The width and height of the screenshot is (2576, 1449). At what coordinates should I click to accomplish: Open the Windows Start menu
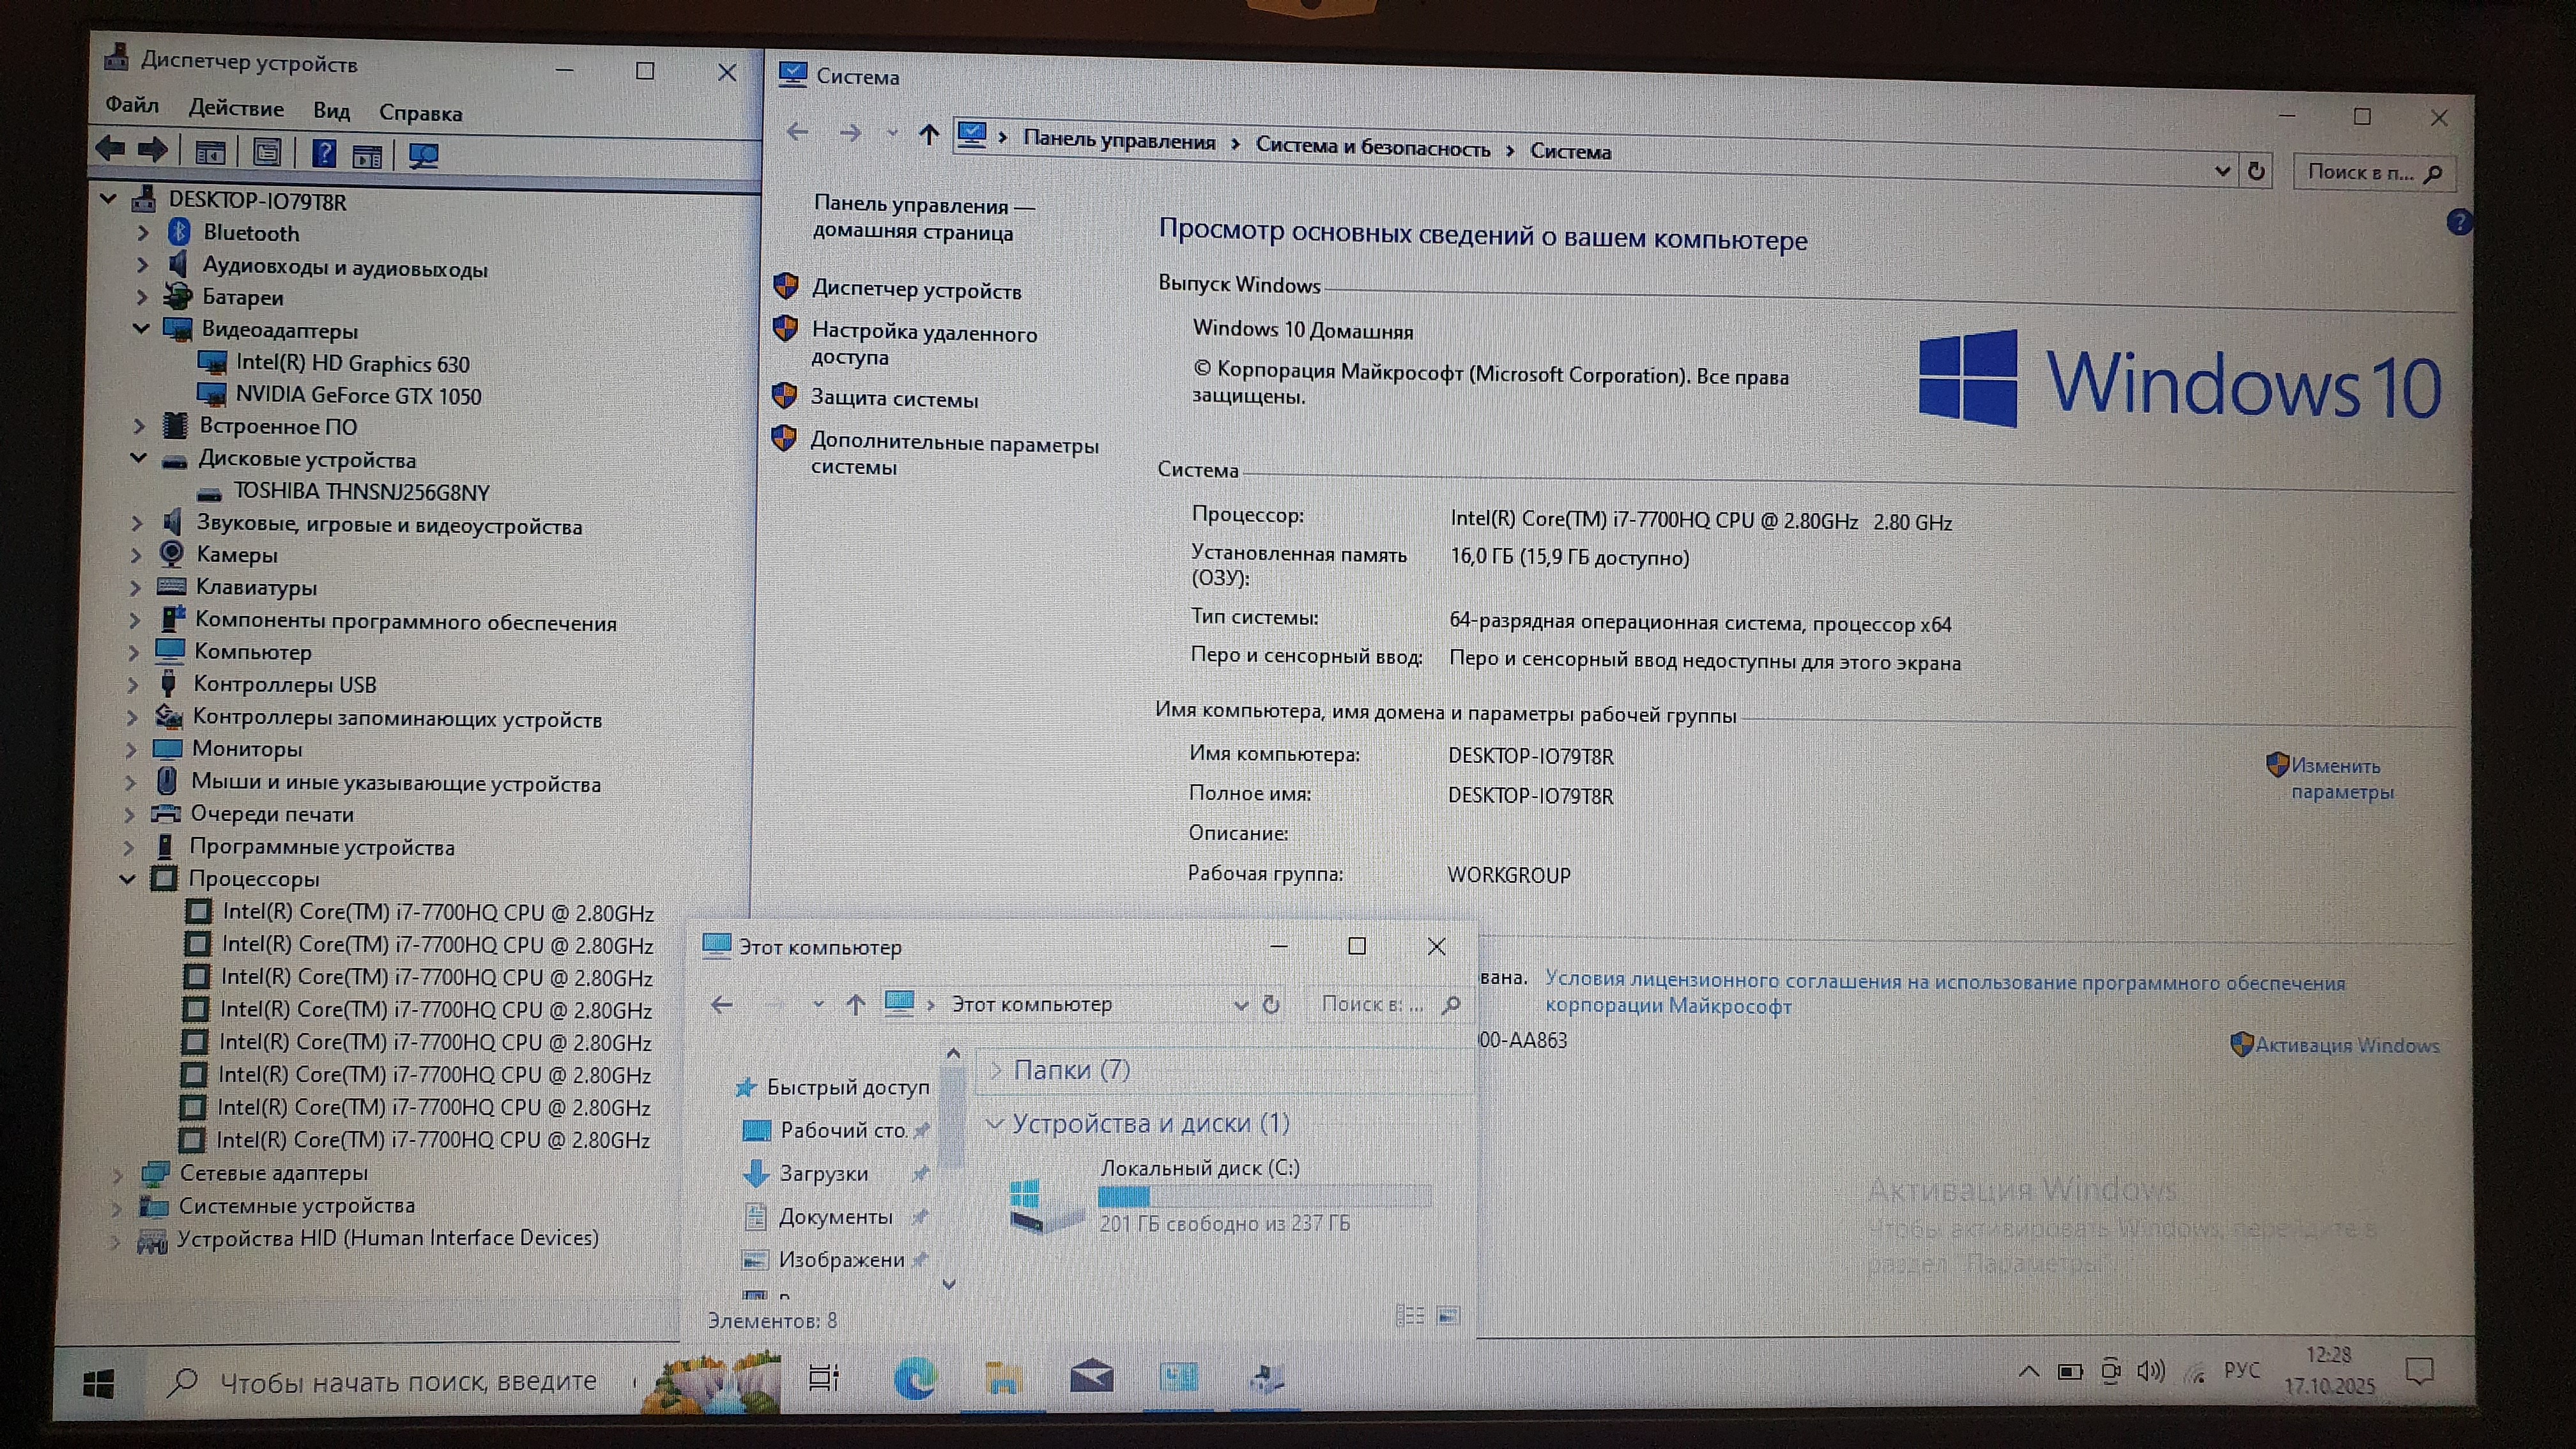(x=98, y=1384)
